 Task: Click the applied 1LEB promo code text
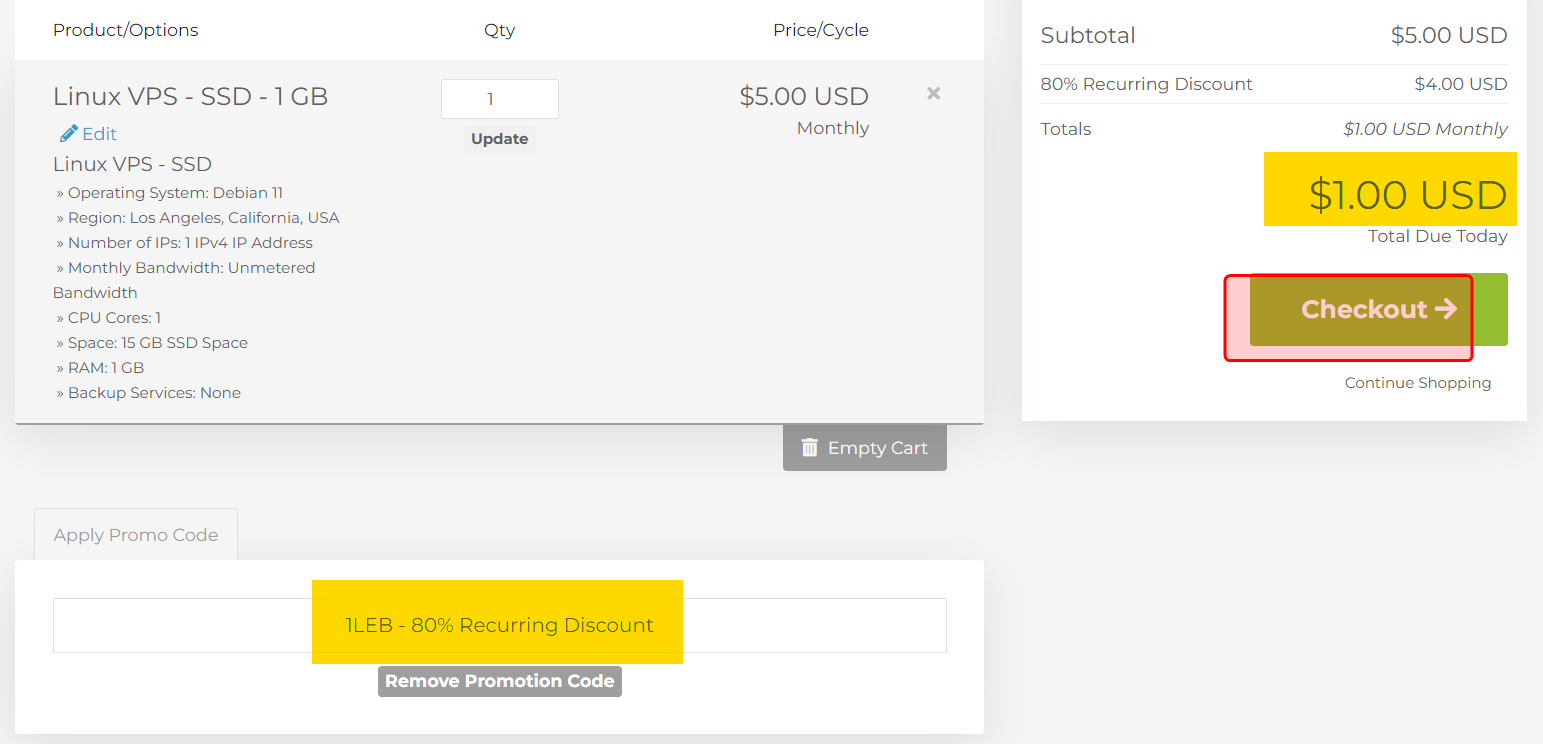[x=499, y=625]
